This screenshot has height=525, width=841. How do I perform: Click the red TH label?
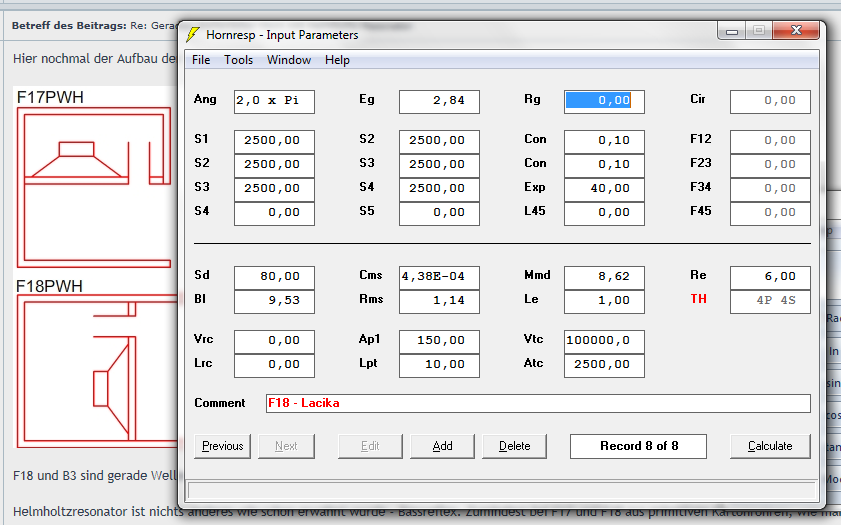698,299
